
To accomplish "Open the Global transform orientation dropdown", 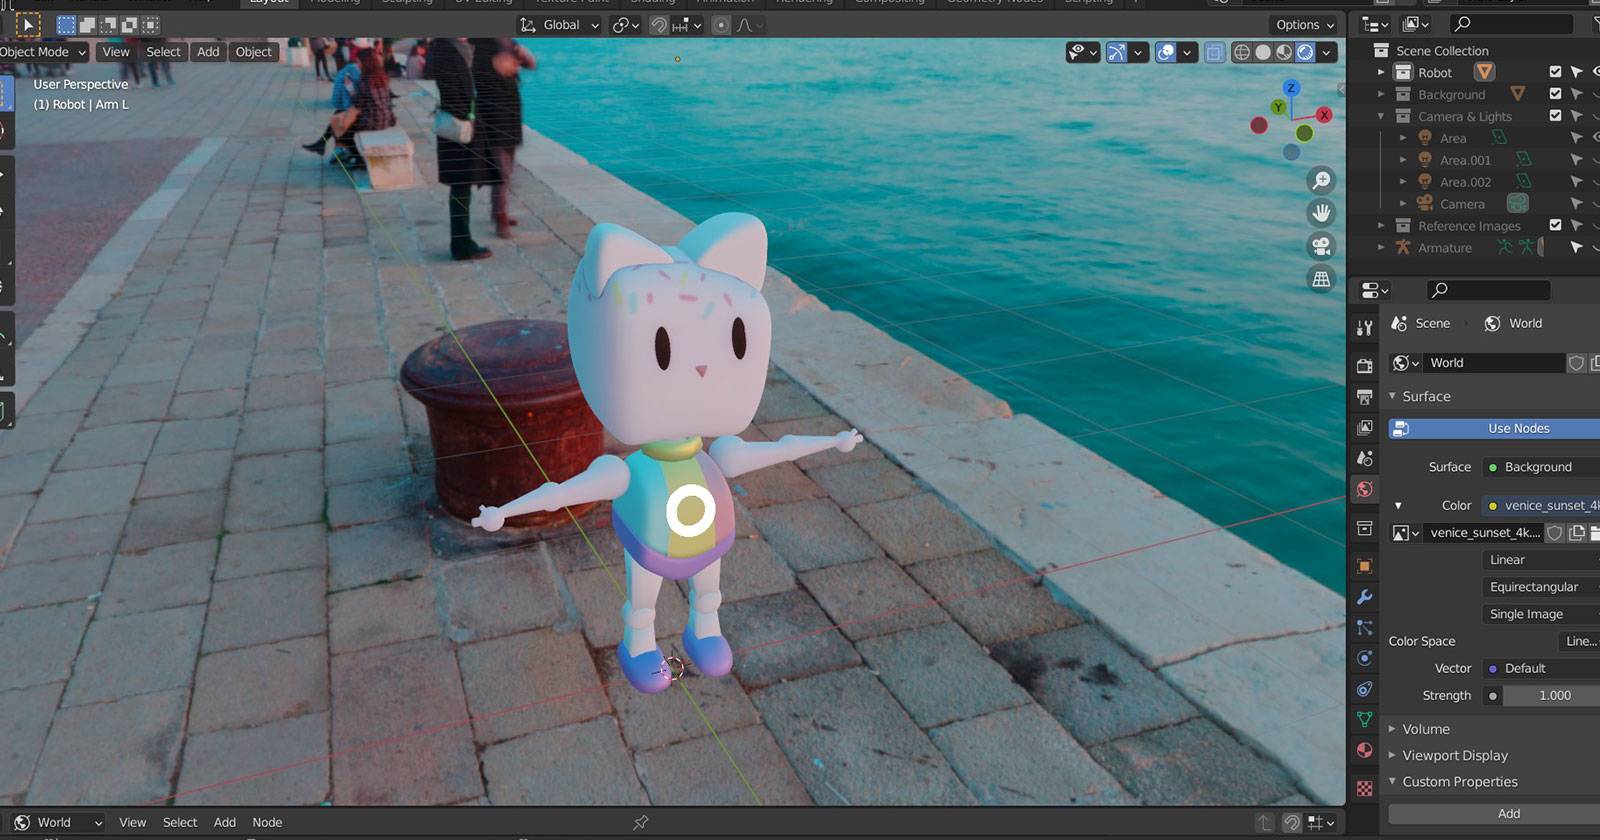I will [x=560, y=25].
